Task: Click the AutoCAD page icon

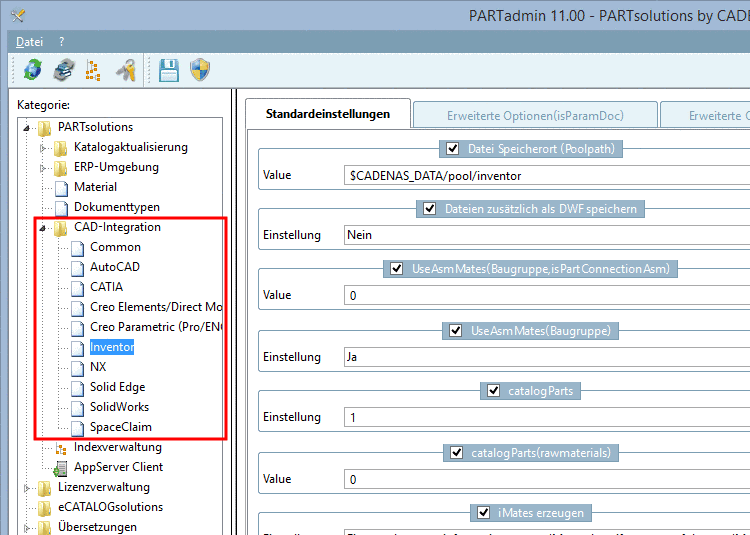Action: point(77,268)
